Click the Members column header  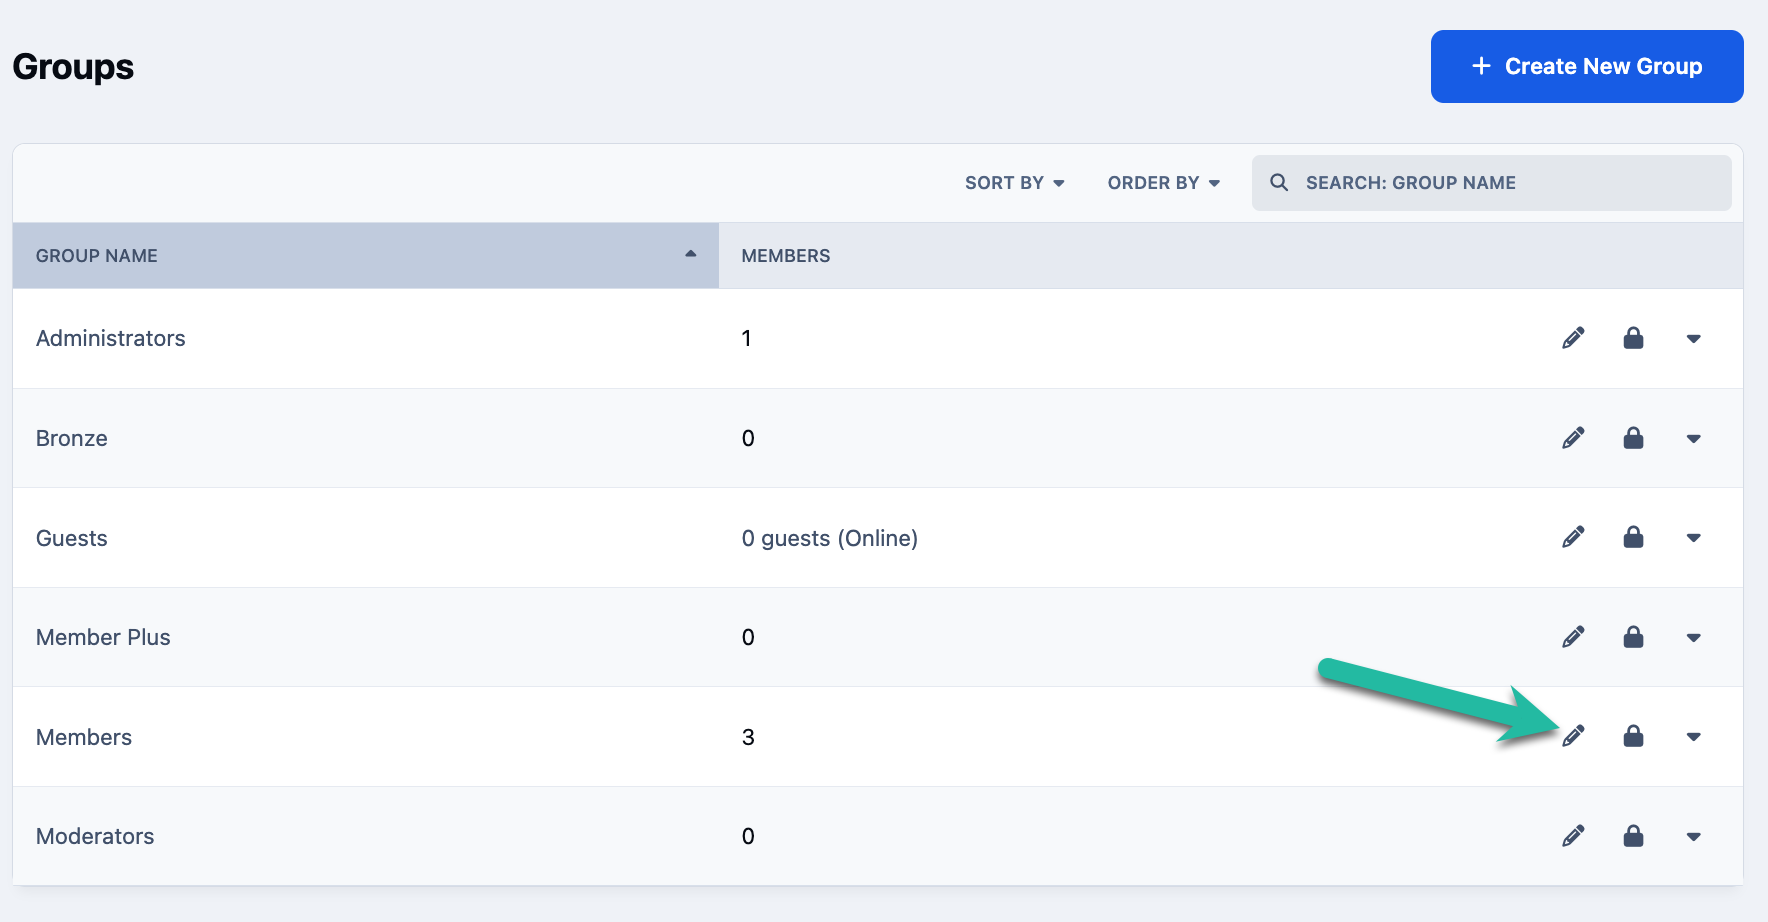786,256
